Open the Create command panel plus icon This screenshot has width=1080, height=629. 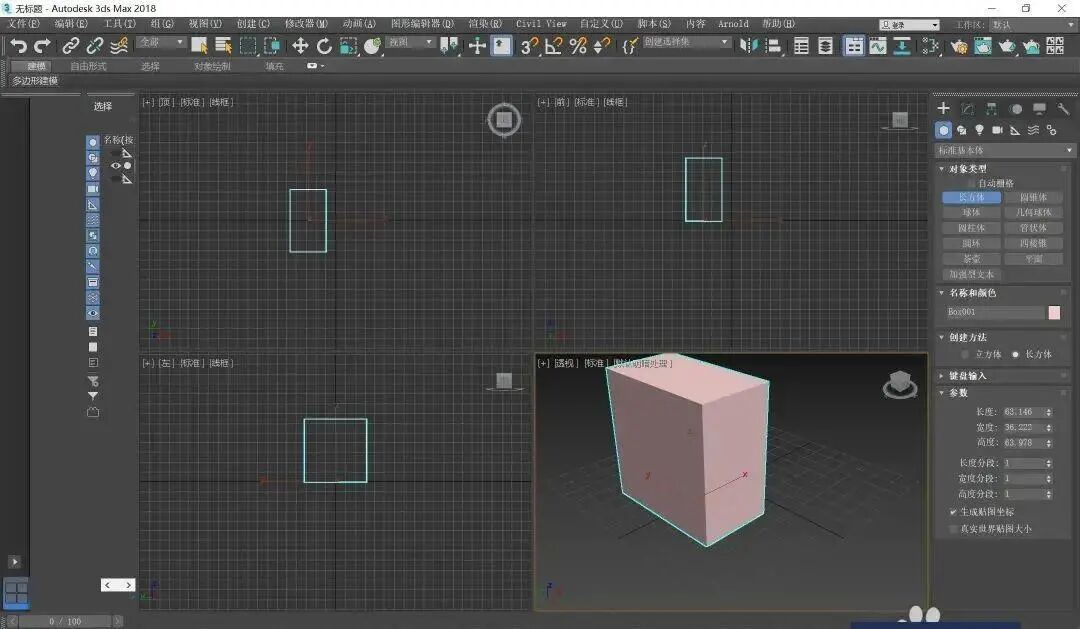click(x=944, y=108)
